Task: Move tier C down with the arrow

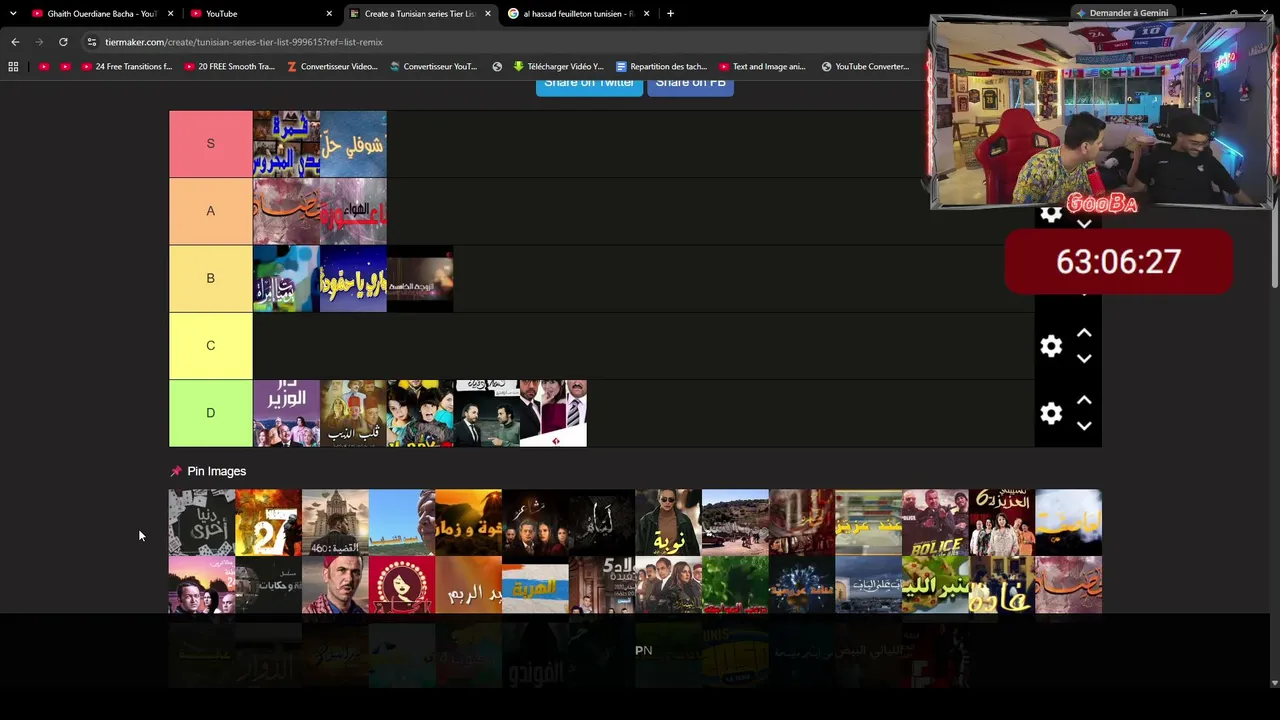Action: [1084, 358]
